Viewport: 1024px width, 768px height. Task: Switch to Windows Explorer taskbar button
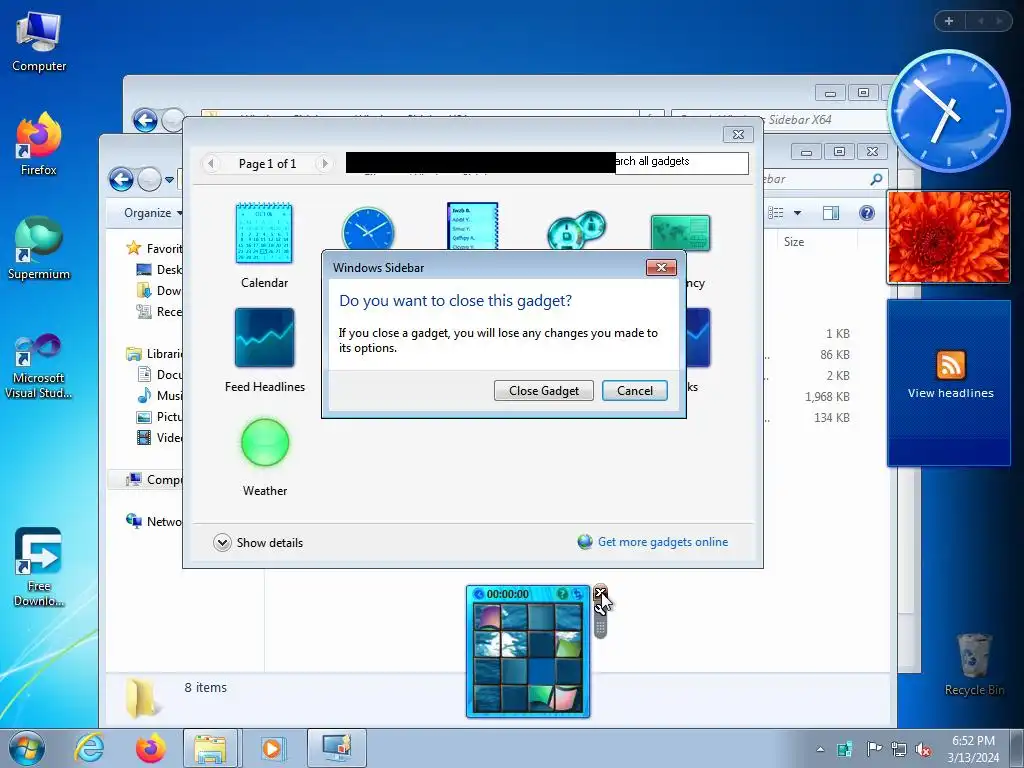(210, 748)
